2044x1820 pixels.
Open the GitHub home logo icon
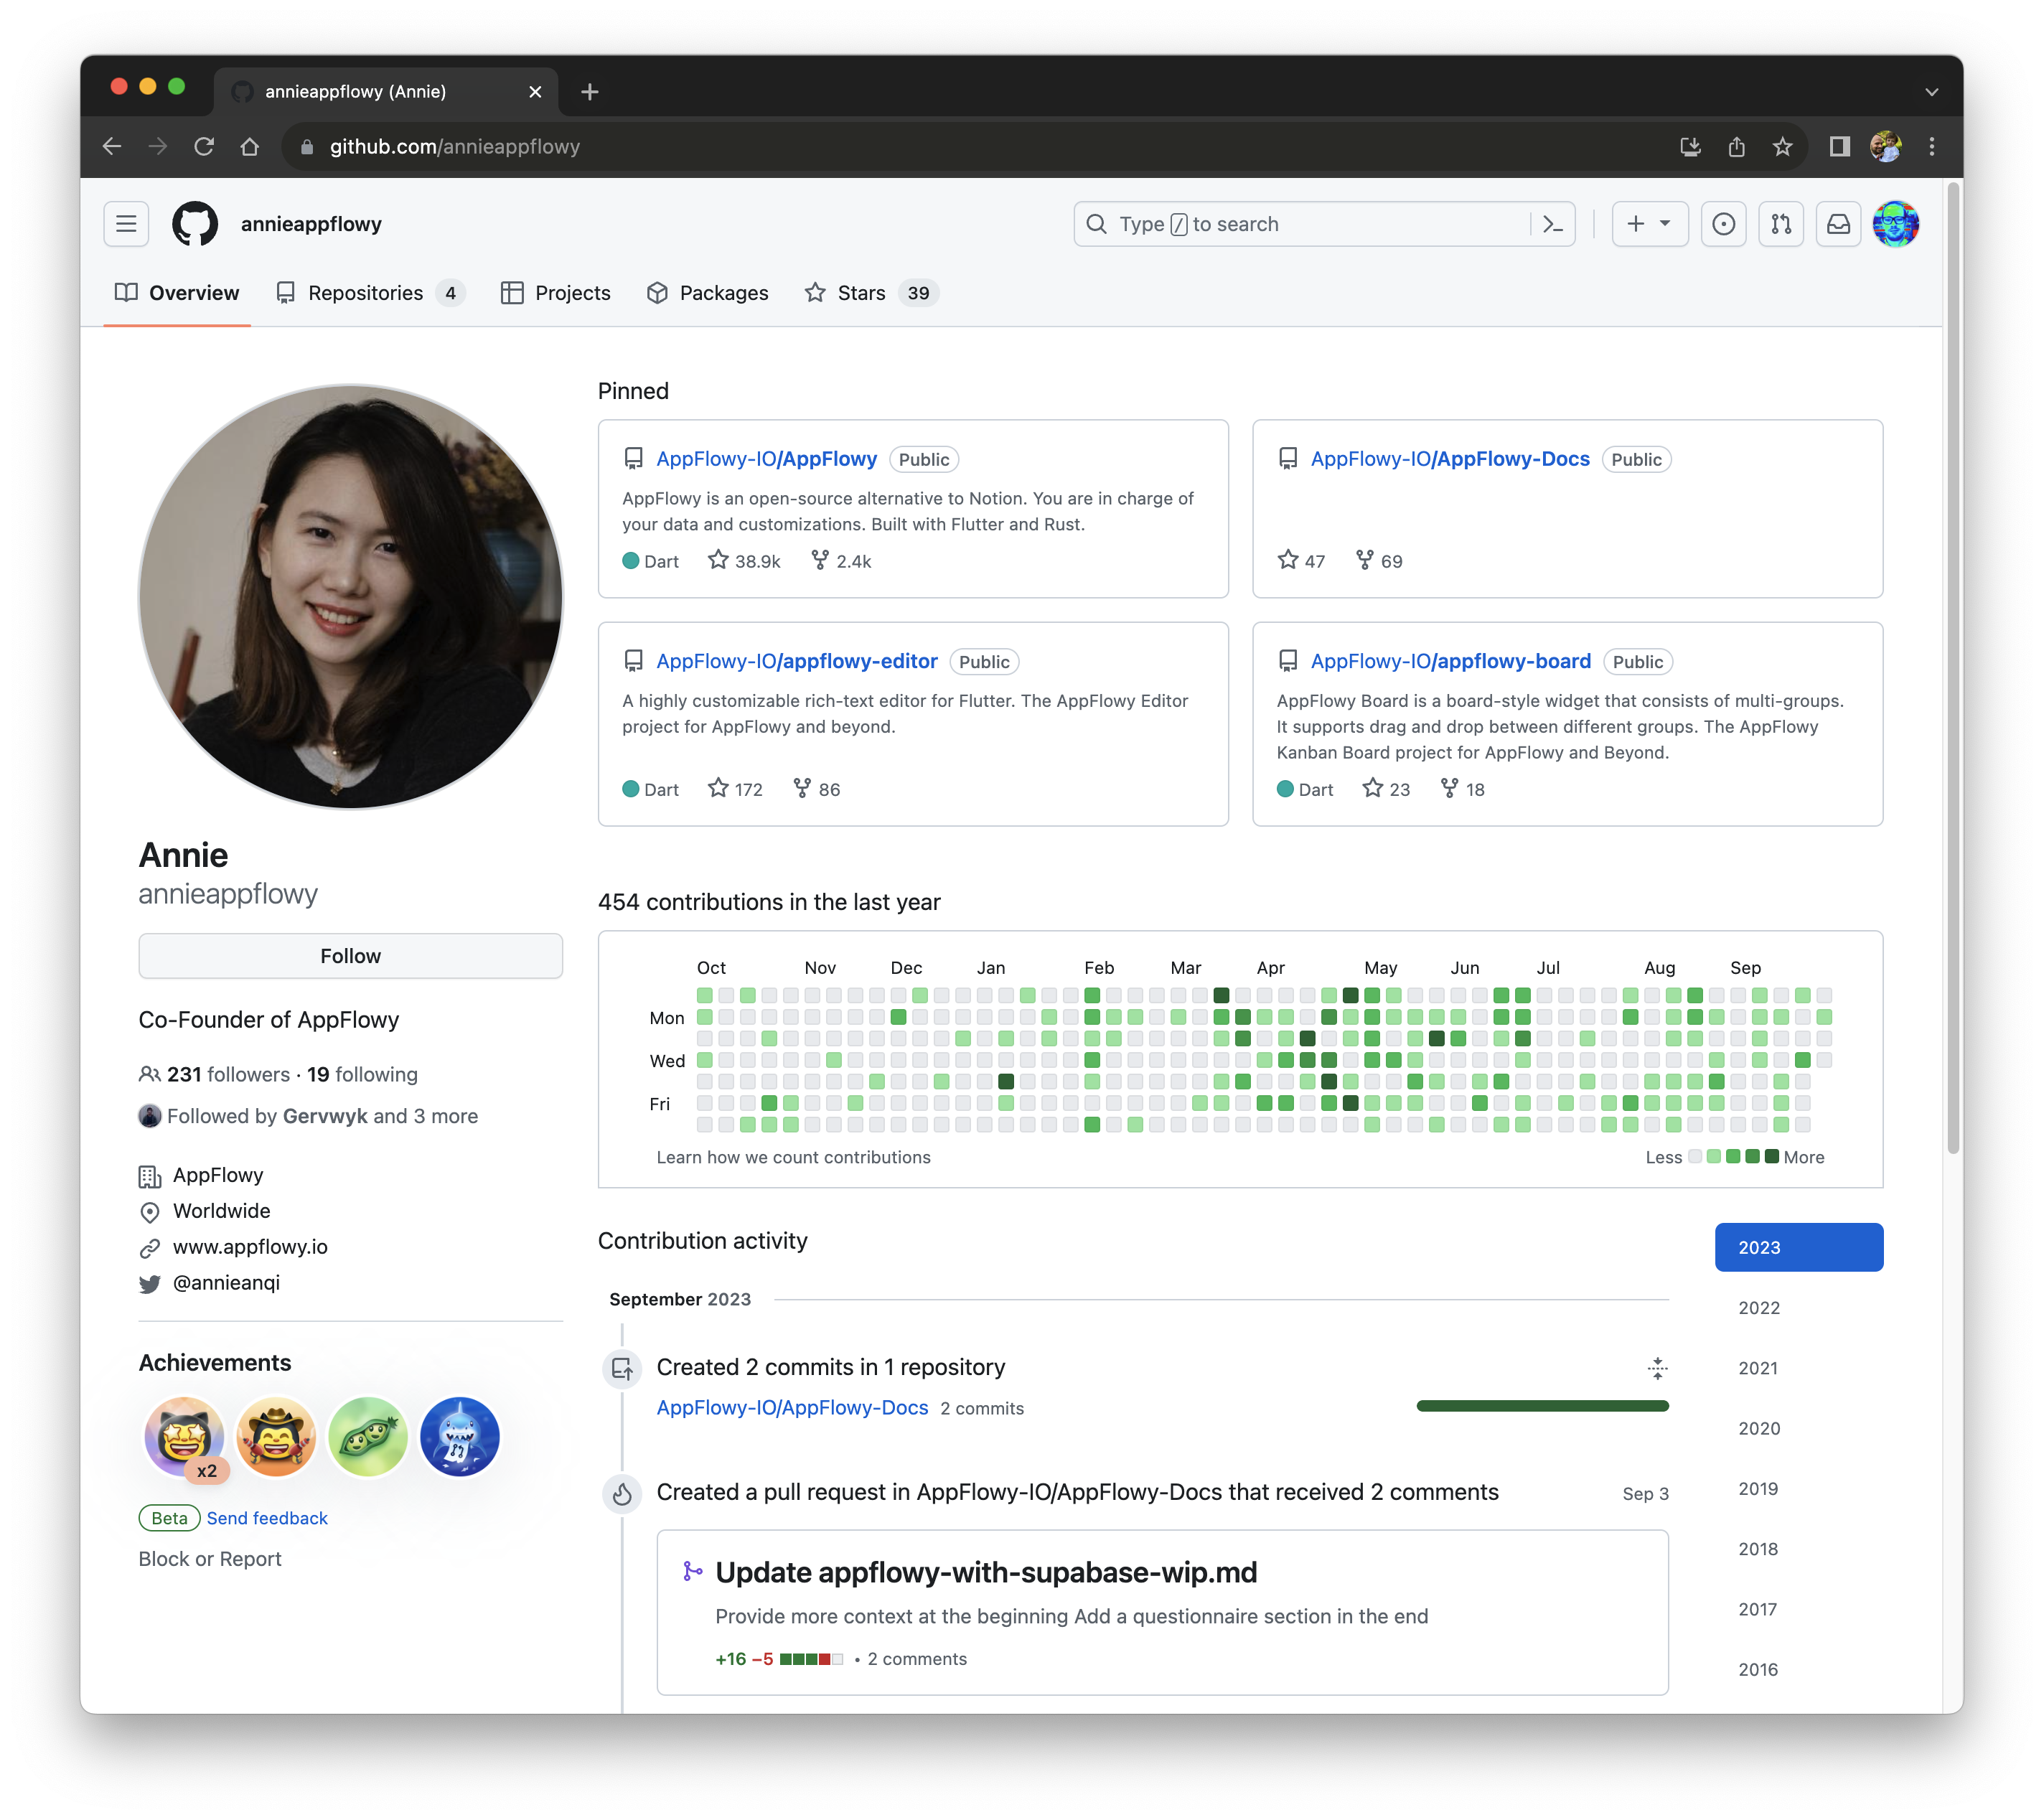click(x=196, y=223)
